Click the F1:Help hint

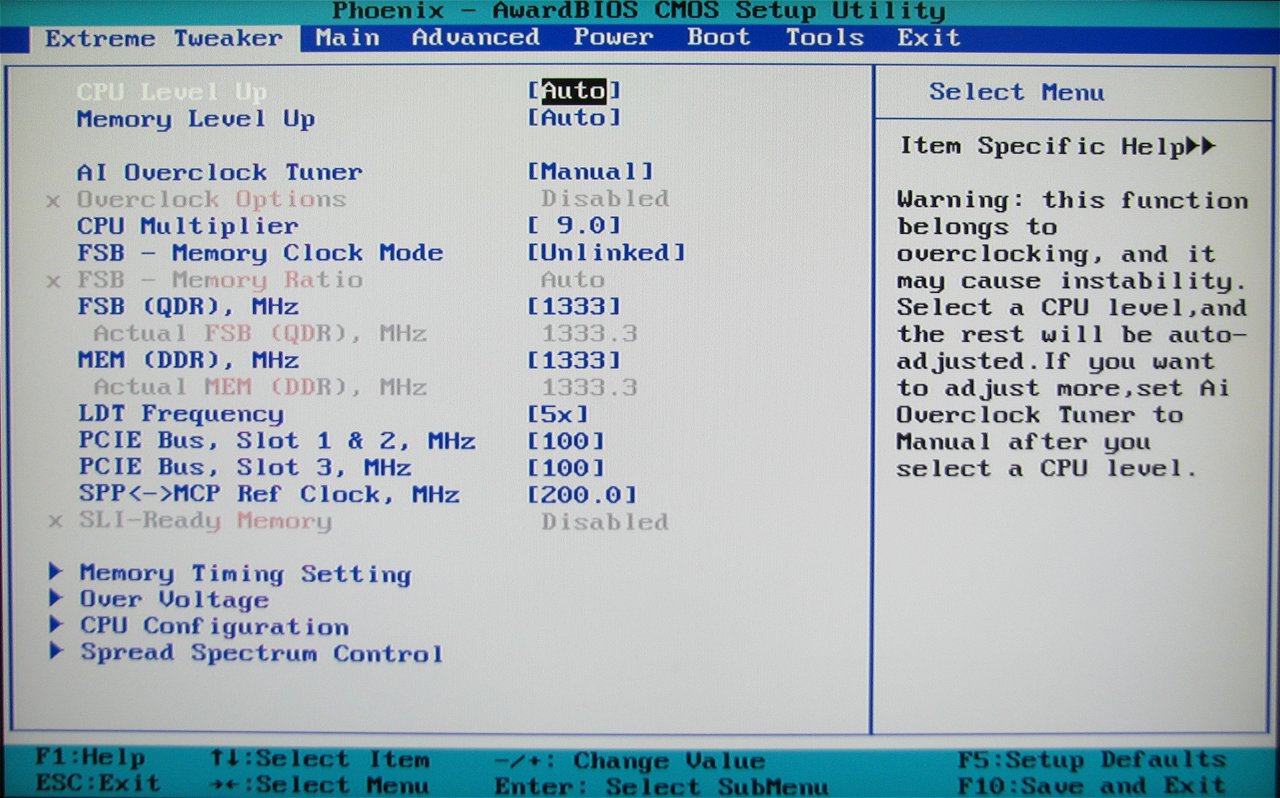[x=90, y=758]
